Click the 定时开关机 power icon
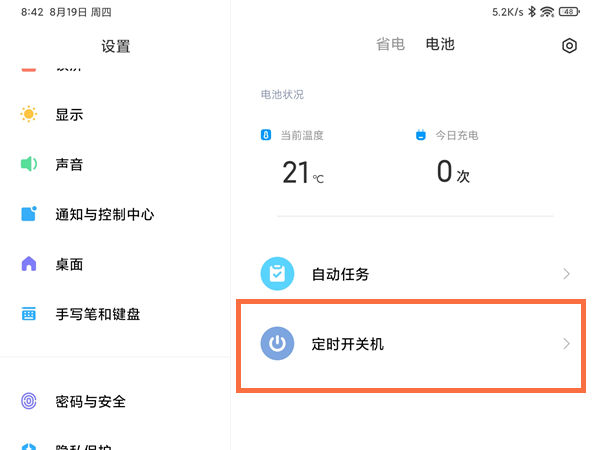This screenshot has width=600, height=450. click(277, 344)
